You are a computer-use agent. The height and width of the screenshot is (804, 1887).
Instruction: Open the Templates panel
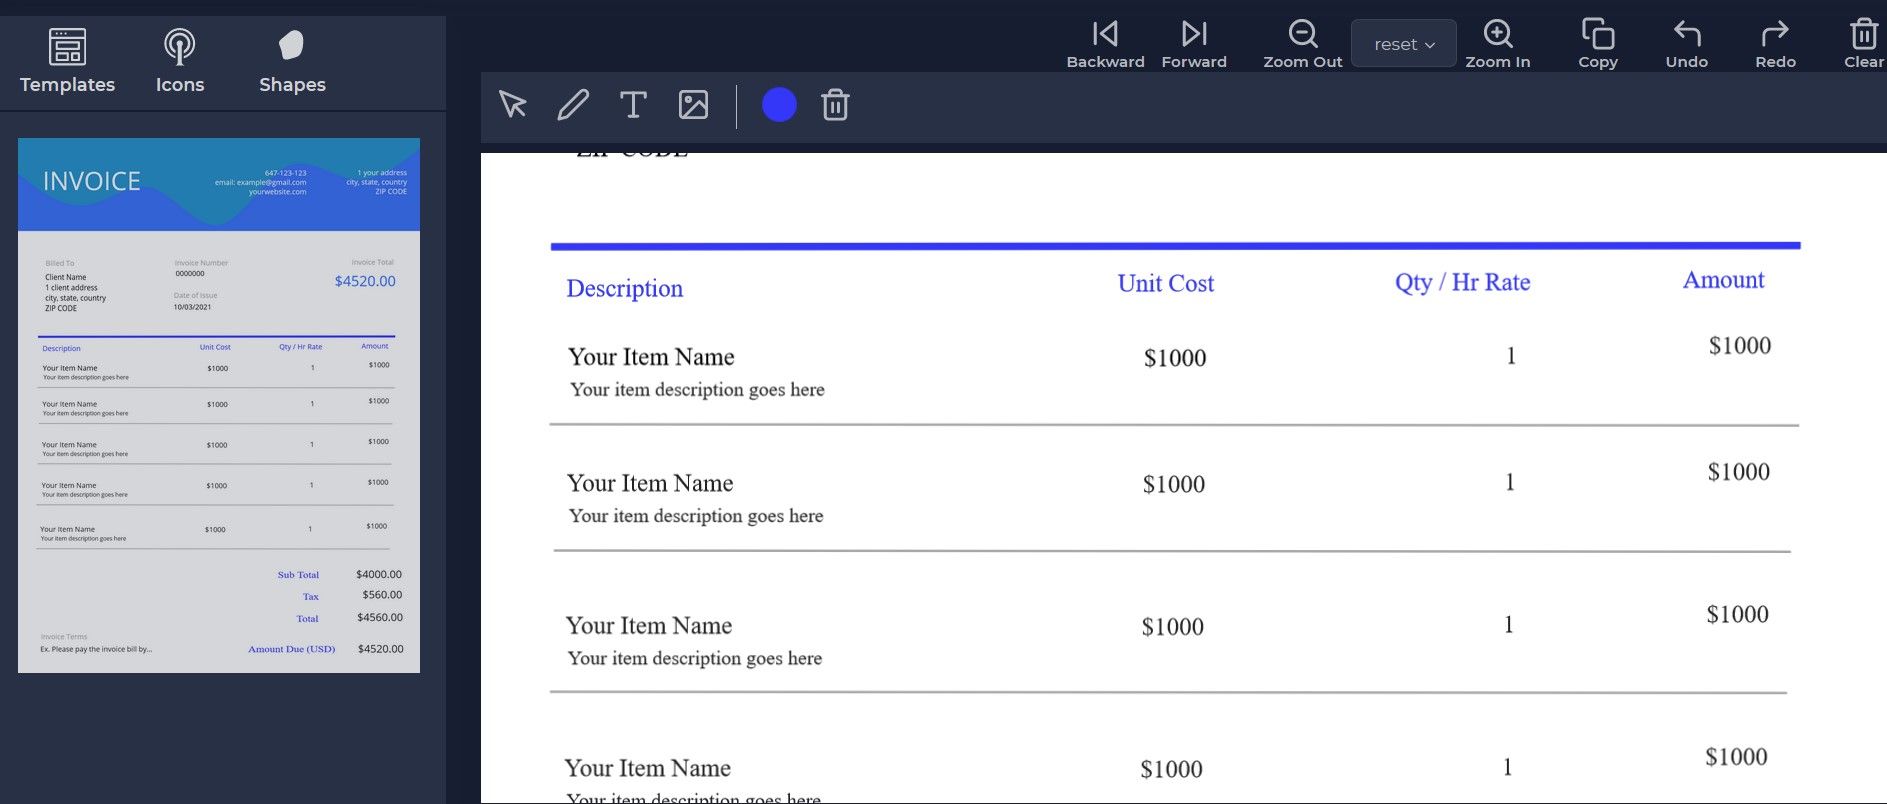[x=67, y=60]
